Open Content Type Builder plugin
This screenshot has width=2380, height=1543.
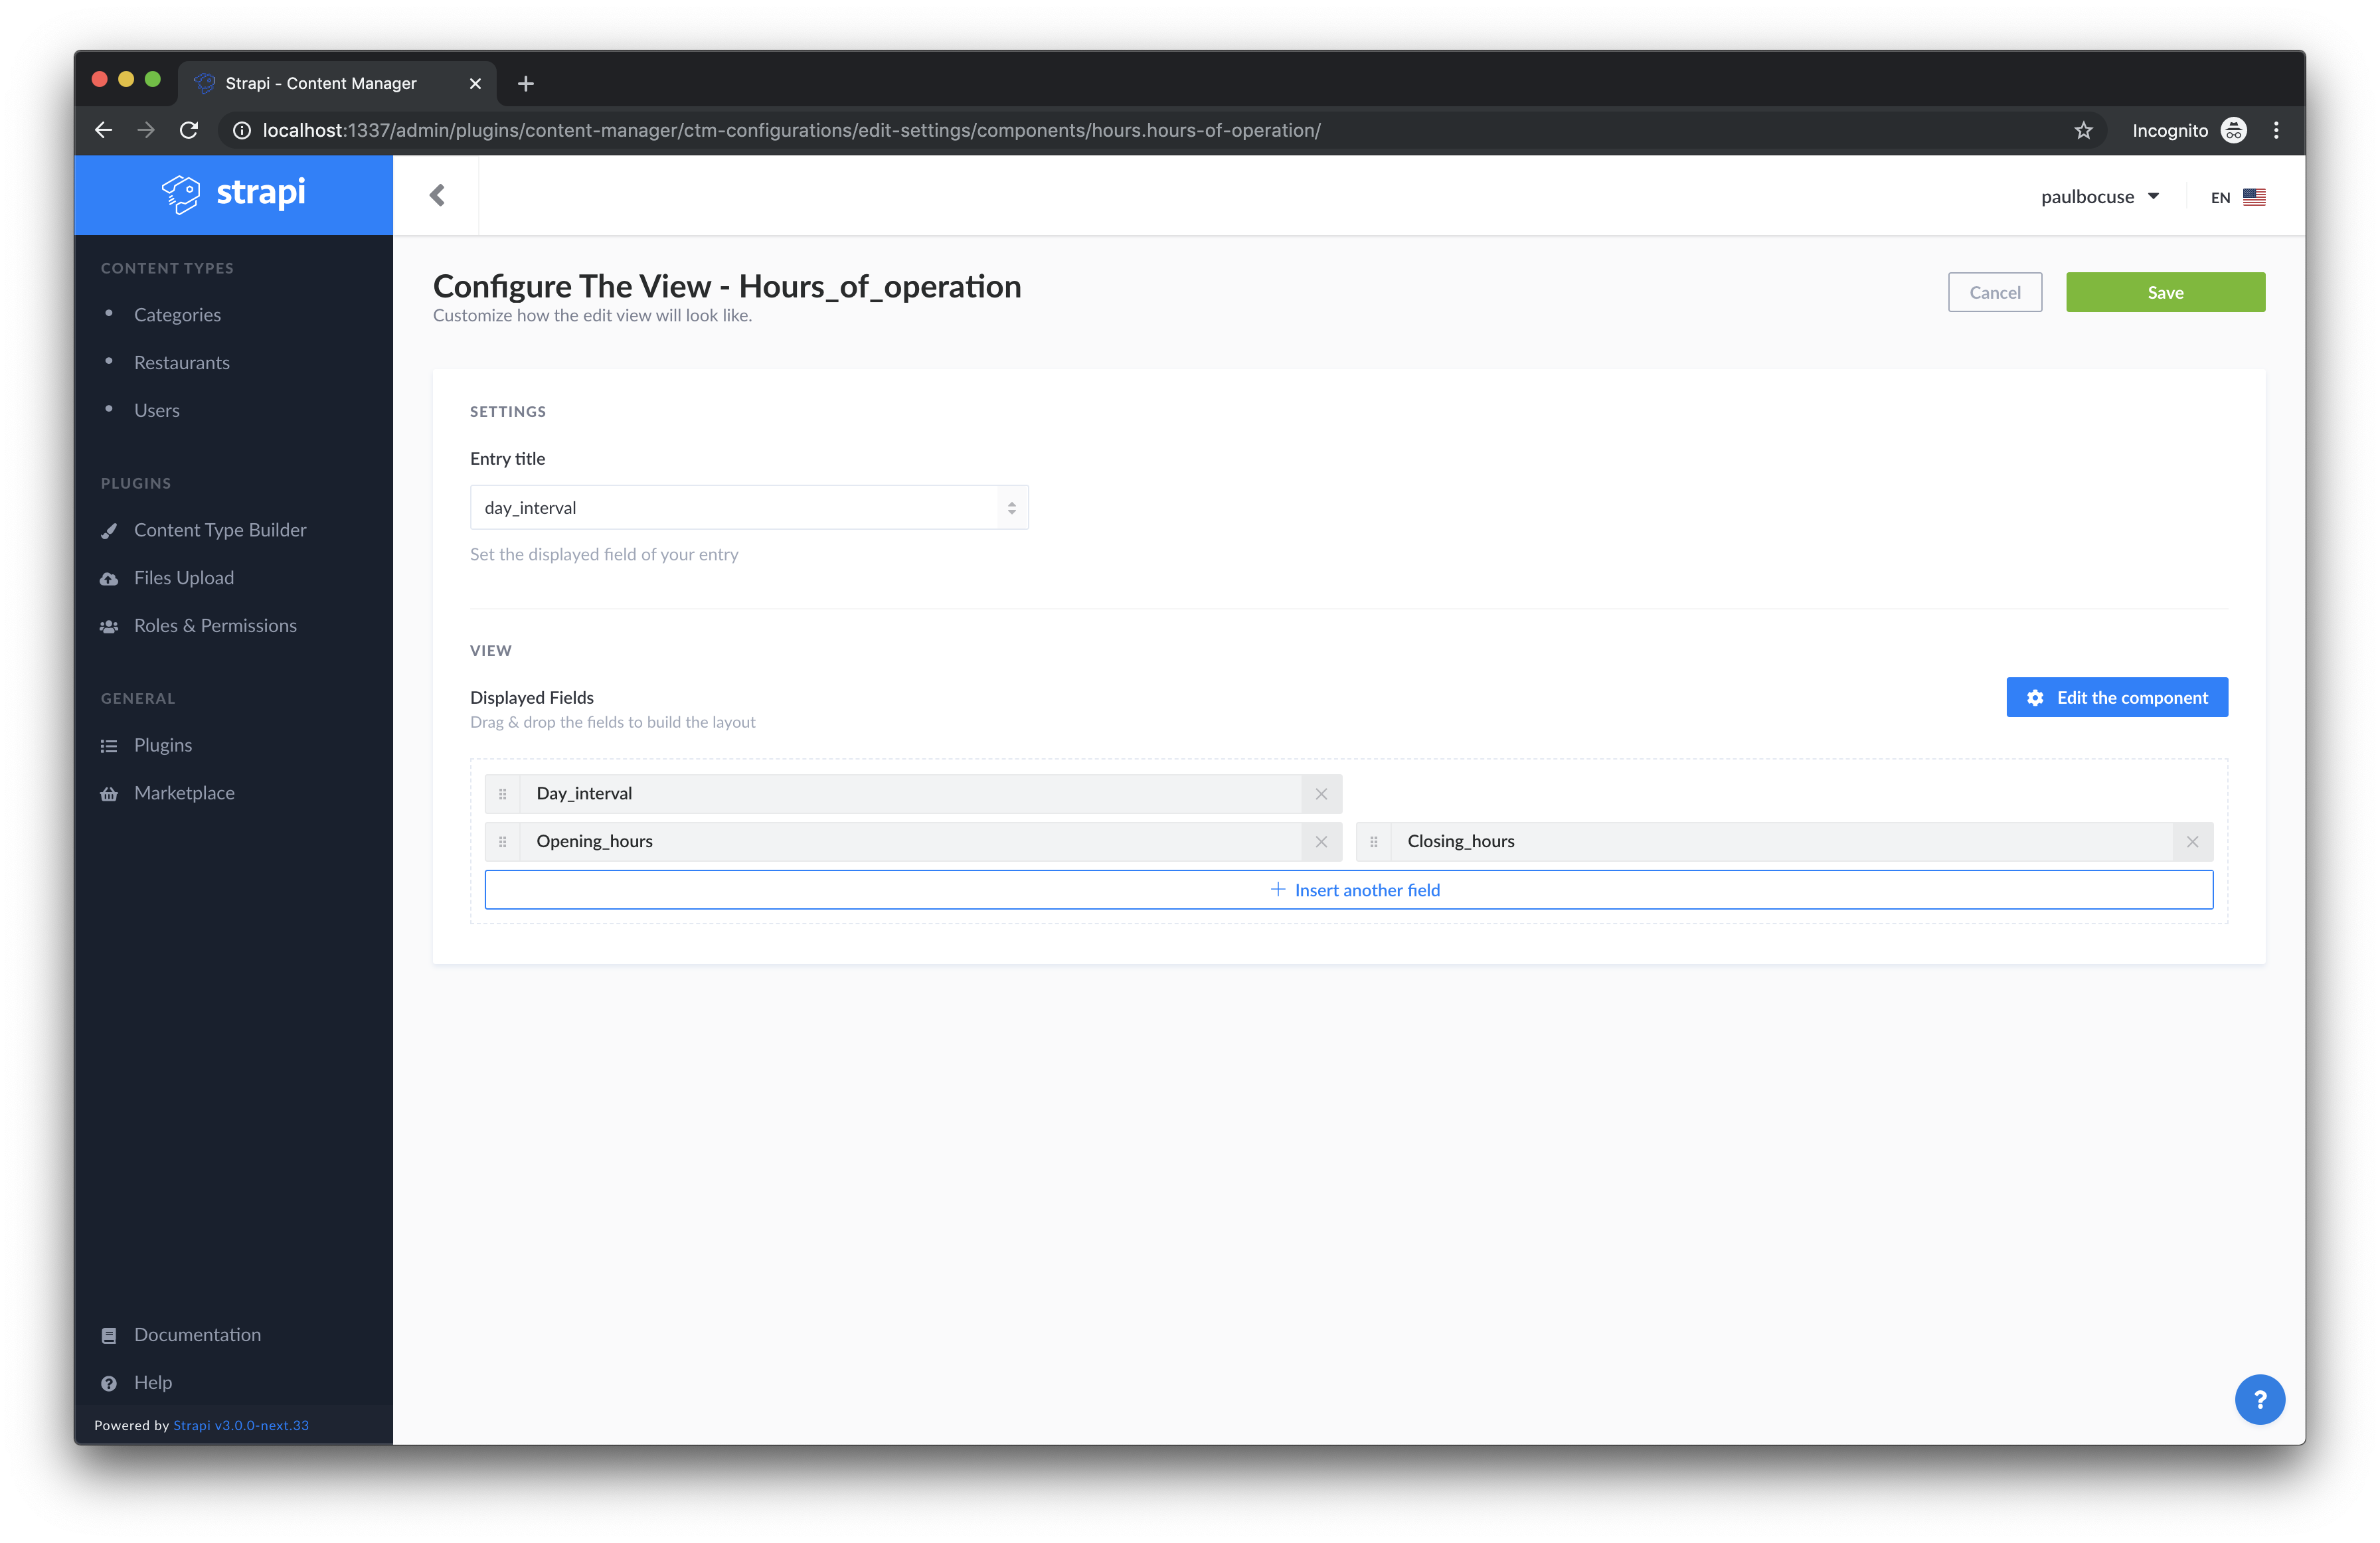220,530
